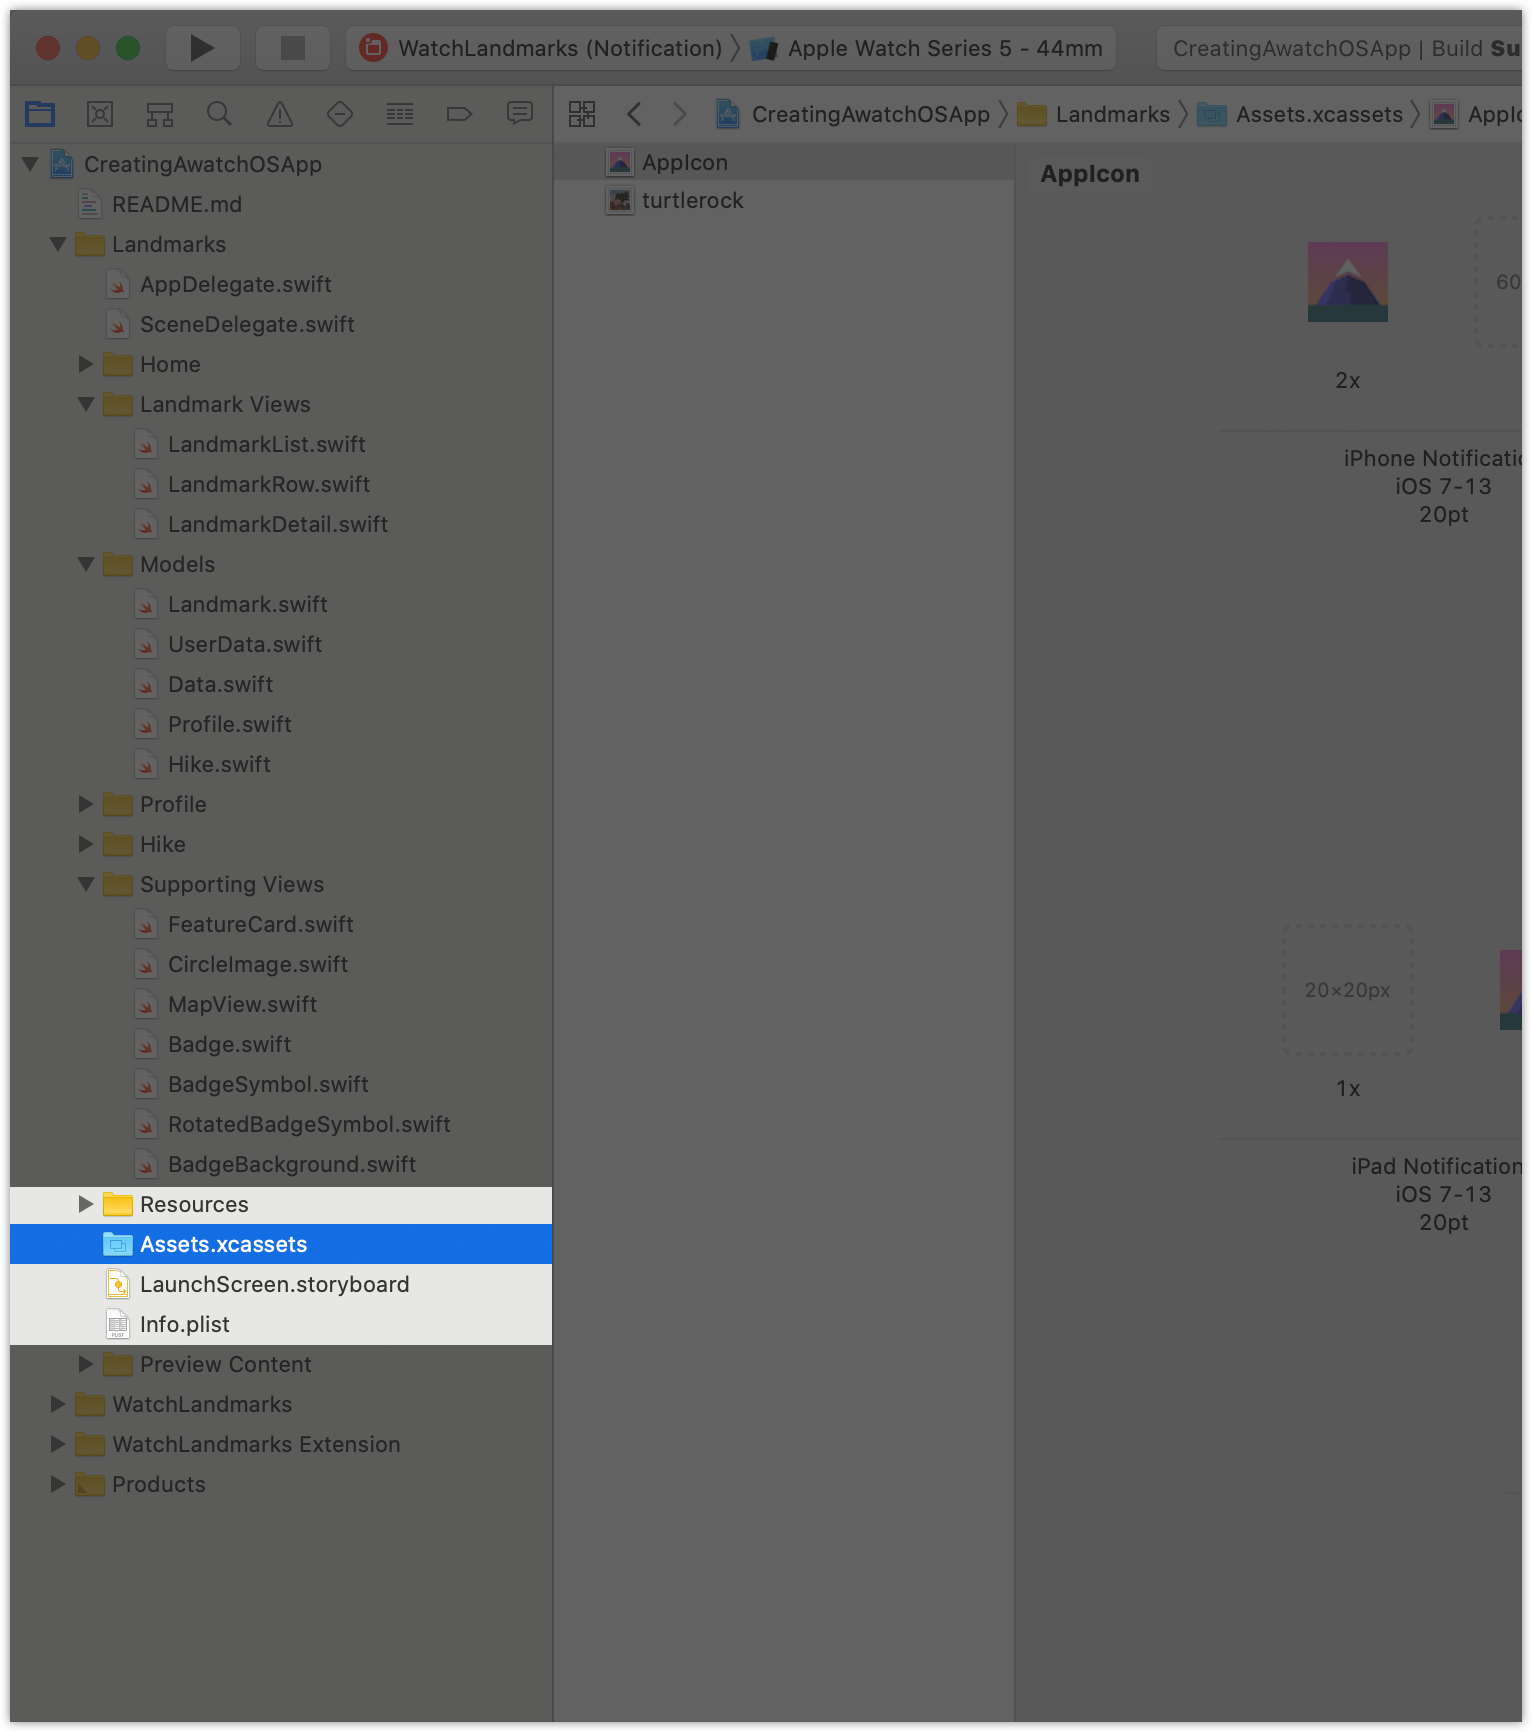The image size is (1532, 1732).
Task: Expand the Hike folder
Action: (86, 843)
